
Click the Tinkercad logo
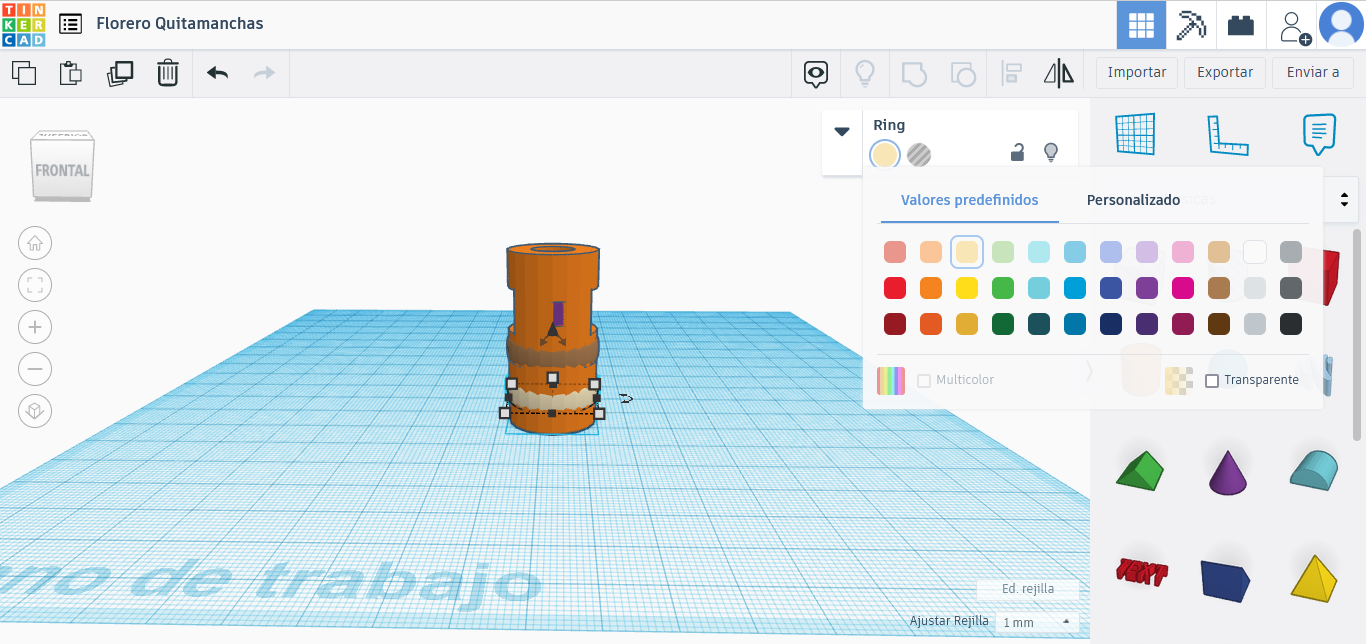[x=23, y=24]
